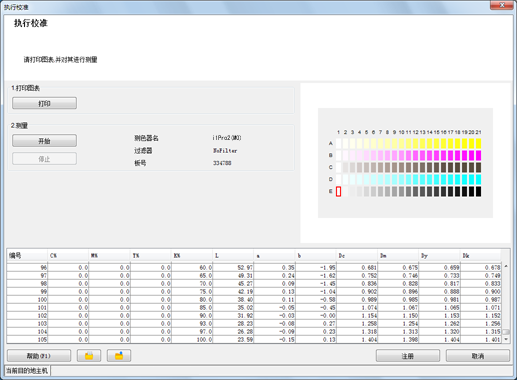Select table row number 104

coord(254,331)
